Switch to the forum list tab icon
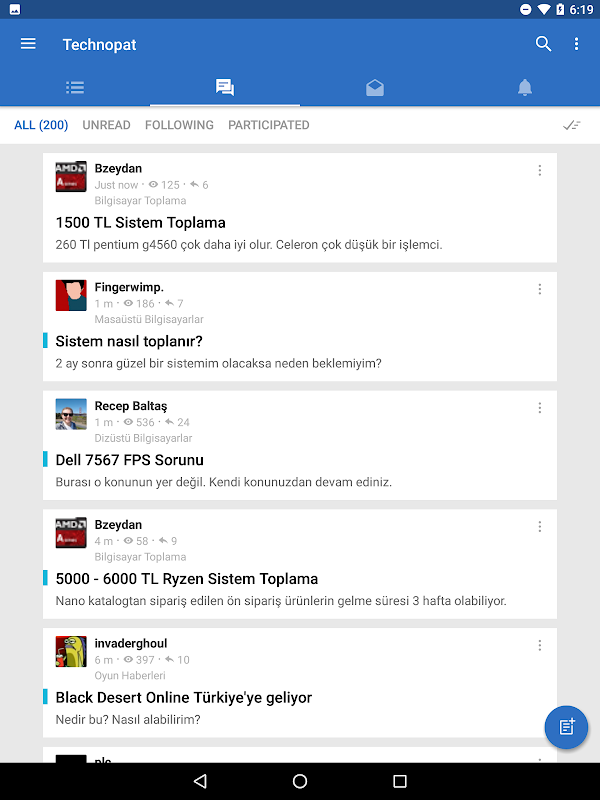The height and width of the screenshot is (800, 600). pos(75,87)
